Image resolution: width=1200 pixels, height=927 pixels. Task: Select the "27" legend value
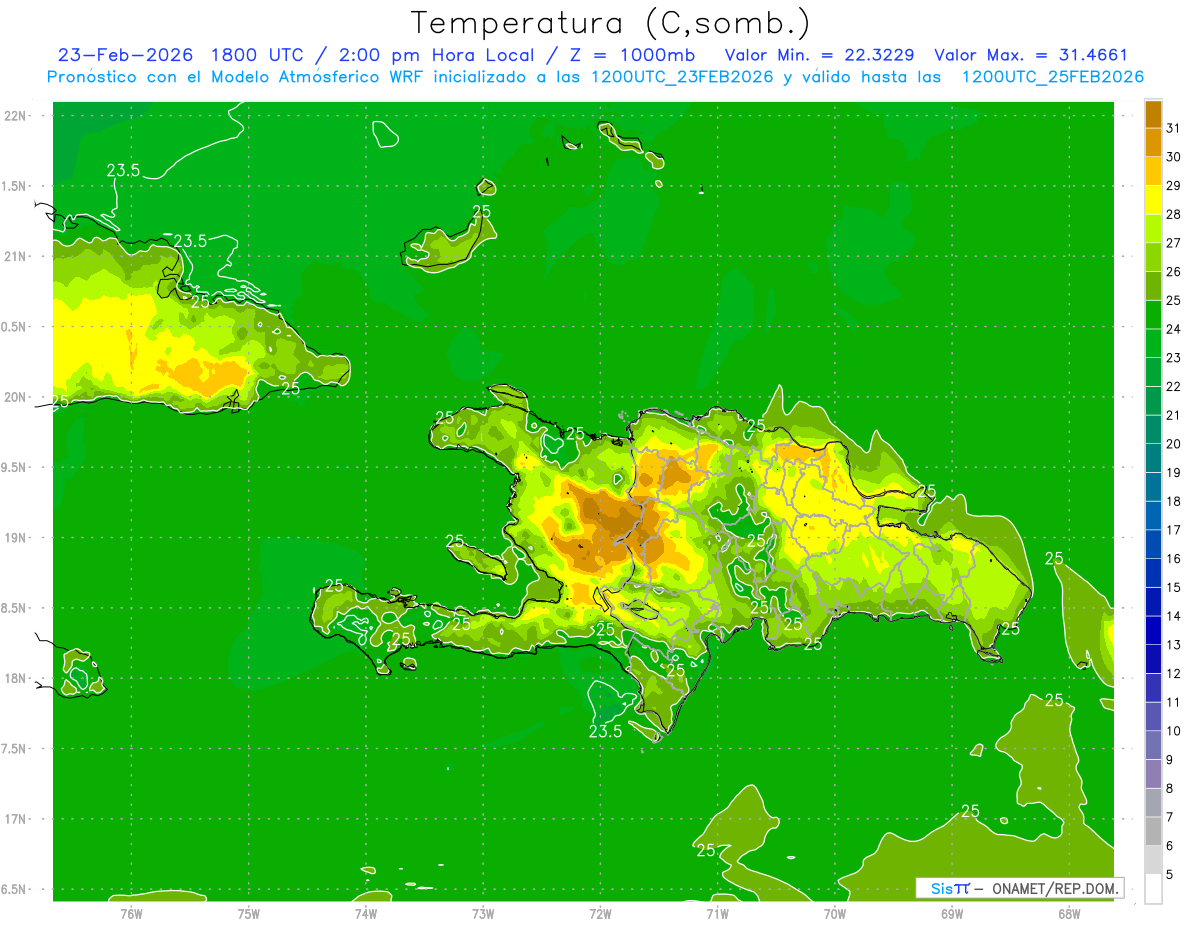(x=1173, y=243)
